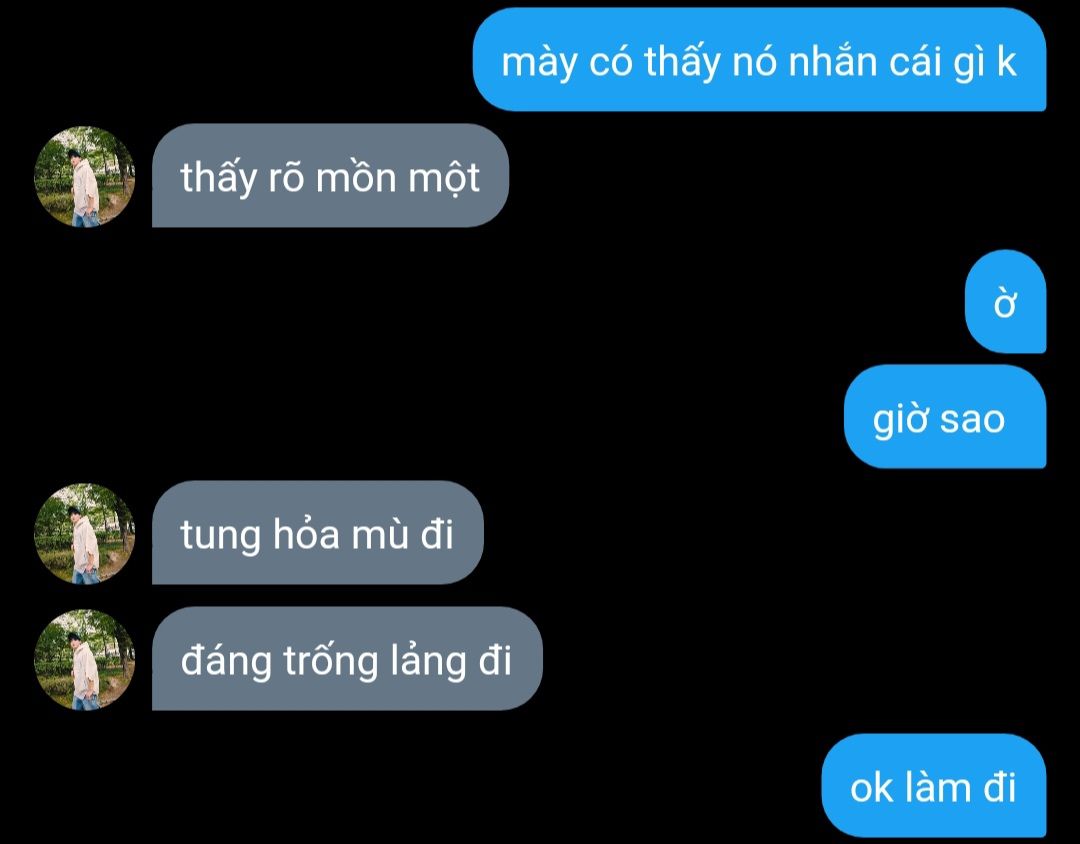Select the 'mày có thấy nó nhắn cái gì k' bubble
The width and height of the screenshot is (1080, 844).
pos(759,60)
